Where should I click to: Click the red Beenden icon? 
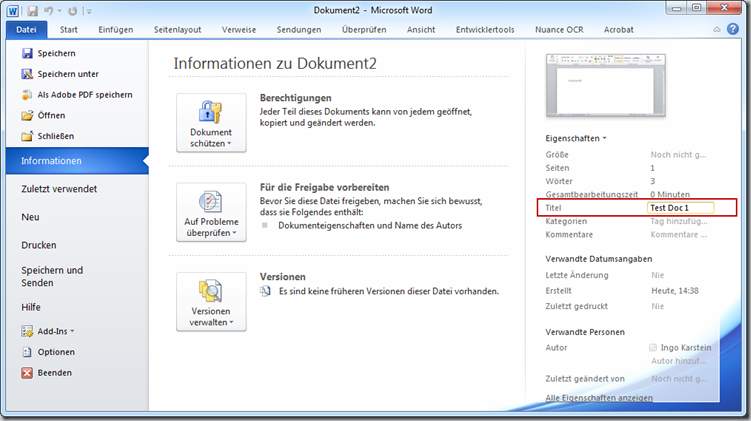[x=27, y=373]
